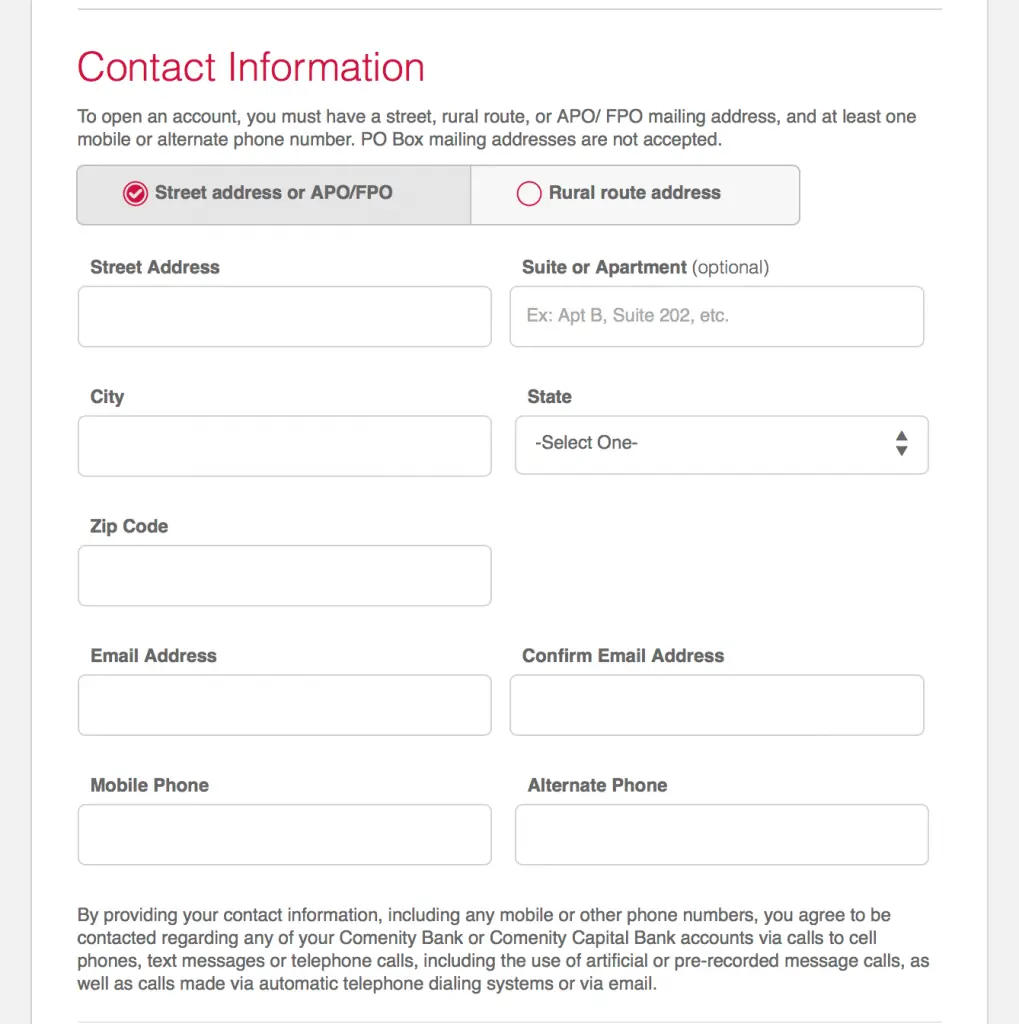Click into the City text box

click(284, 446)
